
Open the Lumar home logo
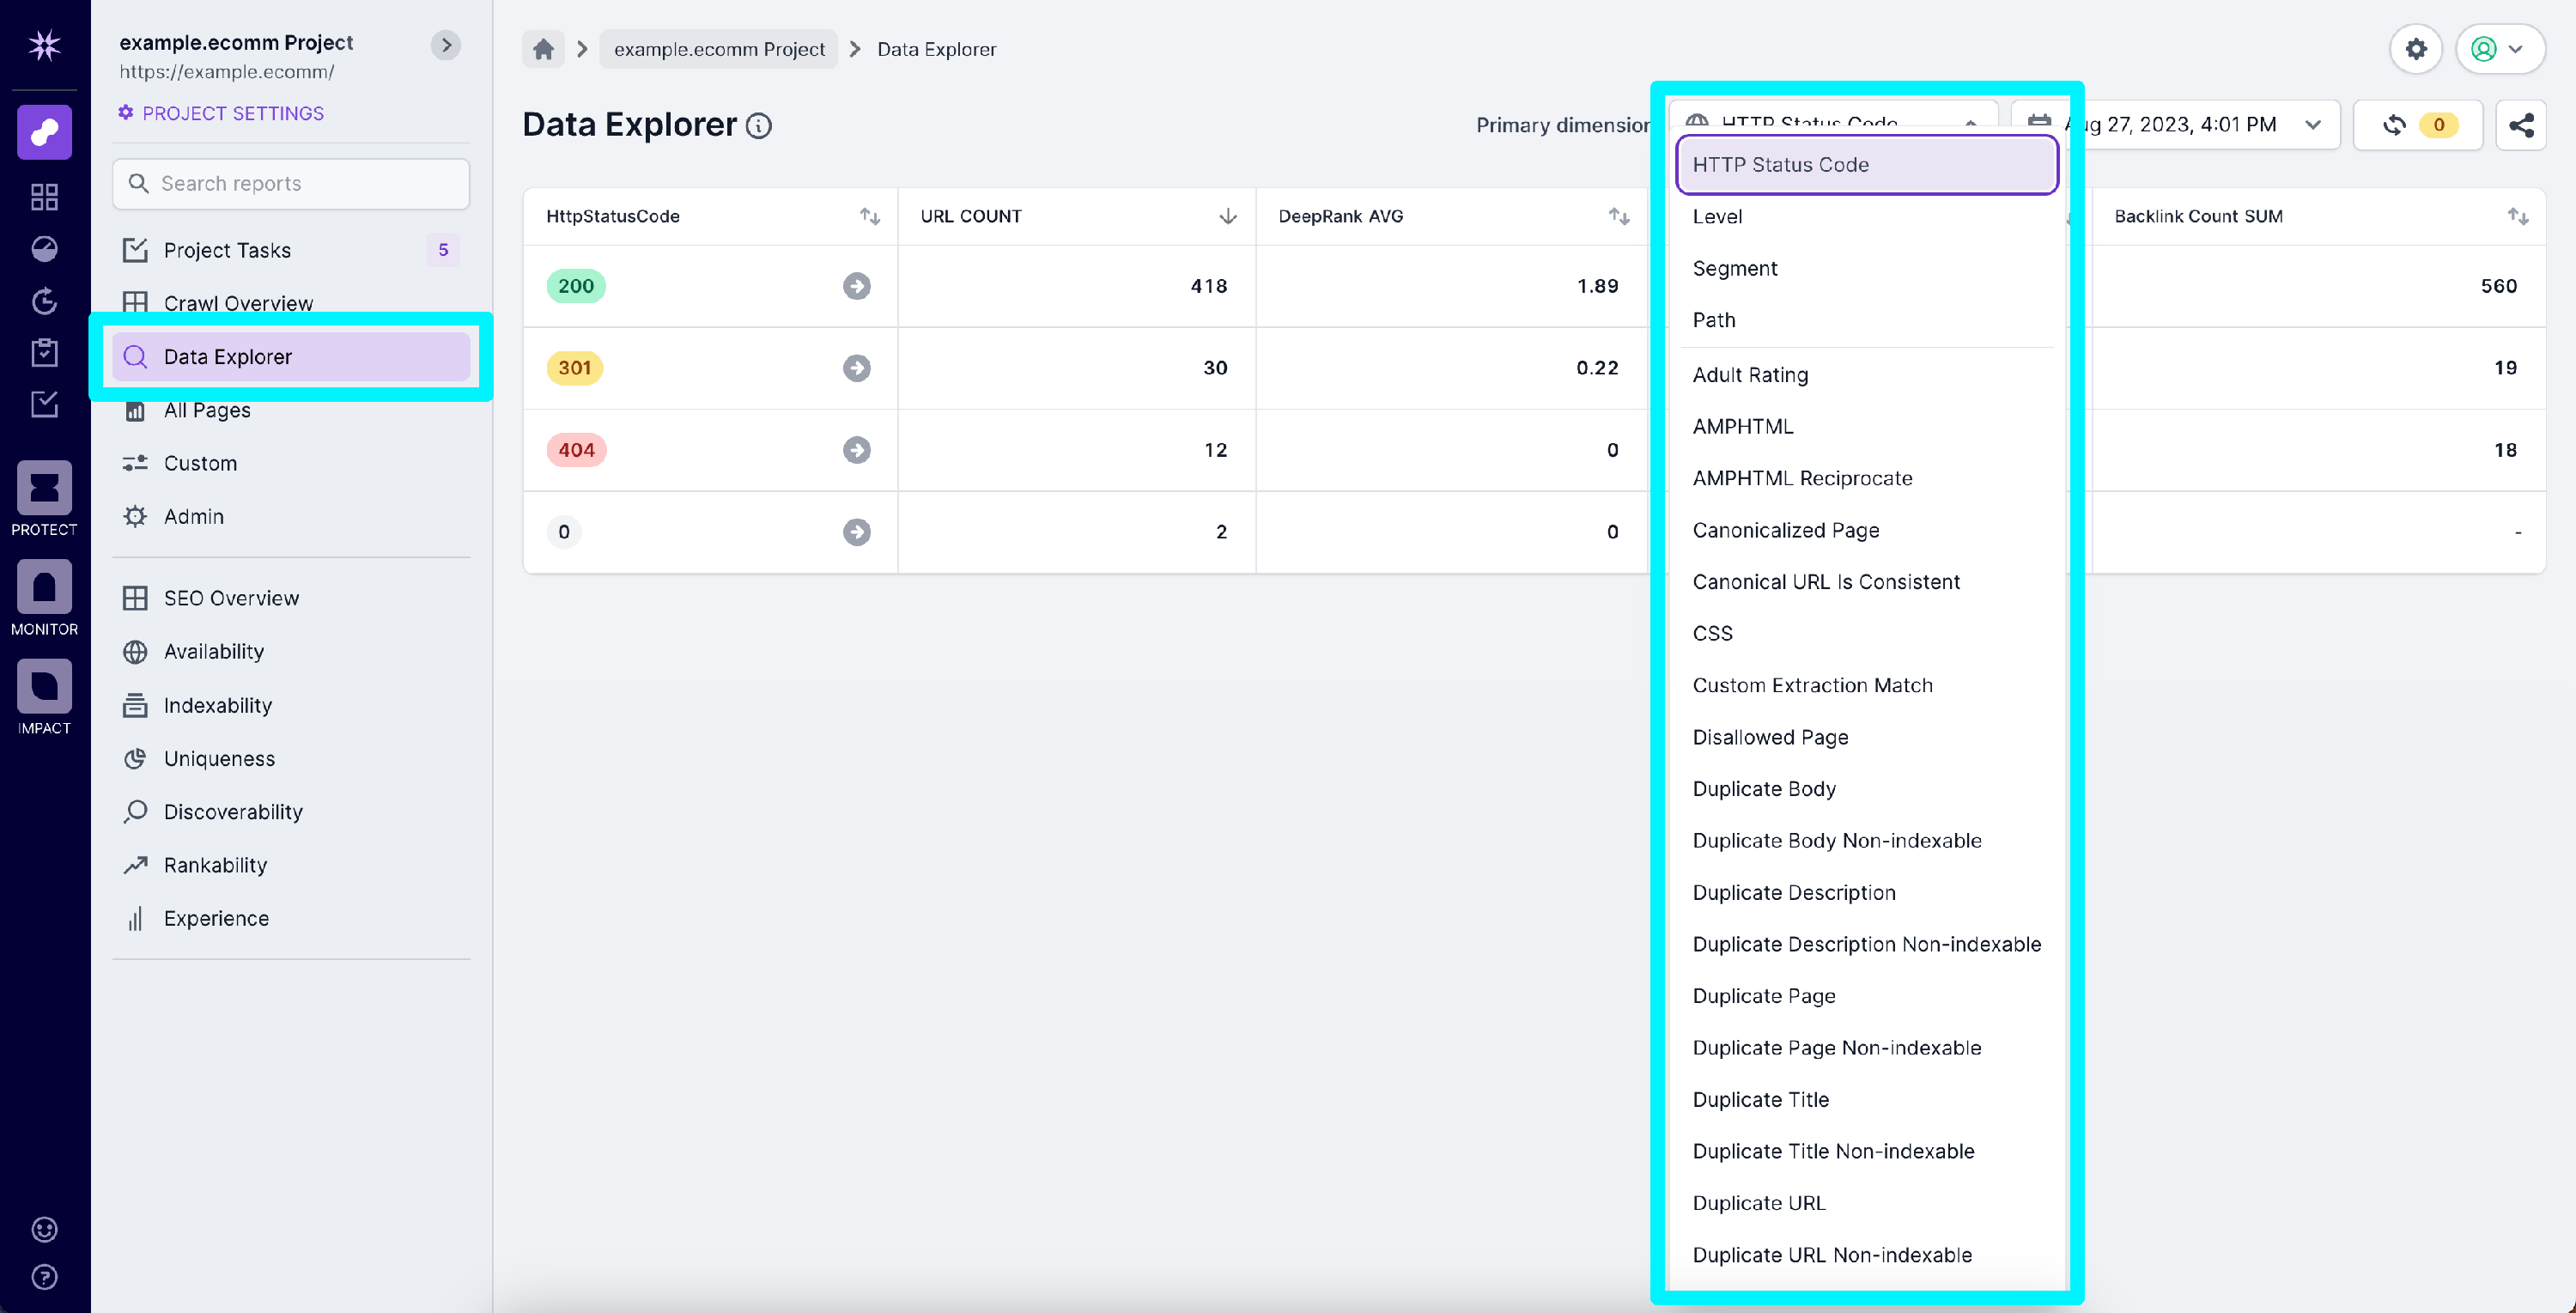pos(44,44)
